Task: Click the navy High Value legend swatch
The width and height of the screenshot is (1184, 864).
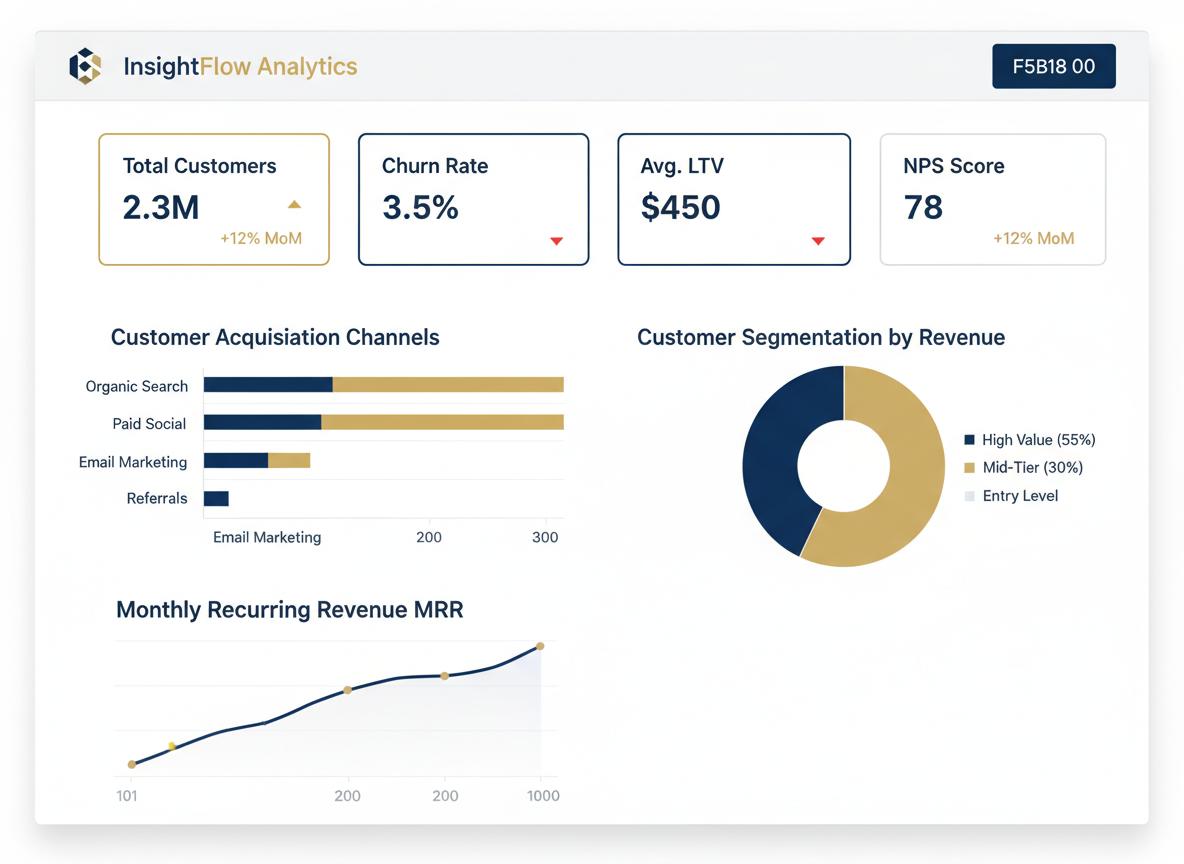Action: 970,440
